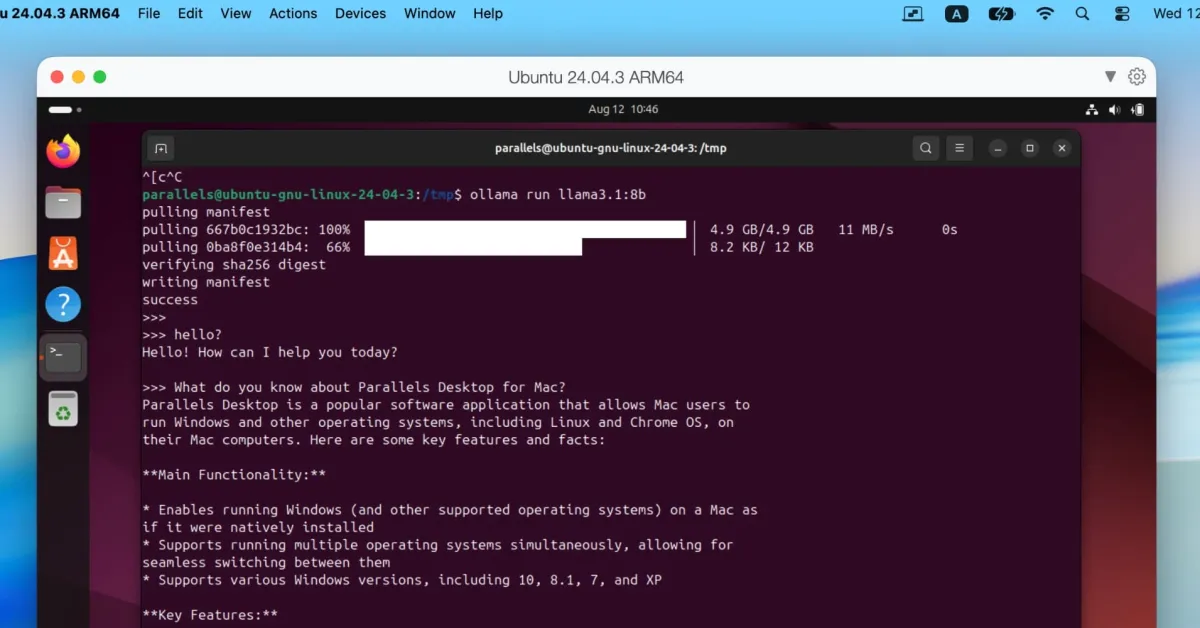Click the 100% download progress bar
The image size is (1200, 628).
pyautogui.click(x=525, y=229)
